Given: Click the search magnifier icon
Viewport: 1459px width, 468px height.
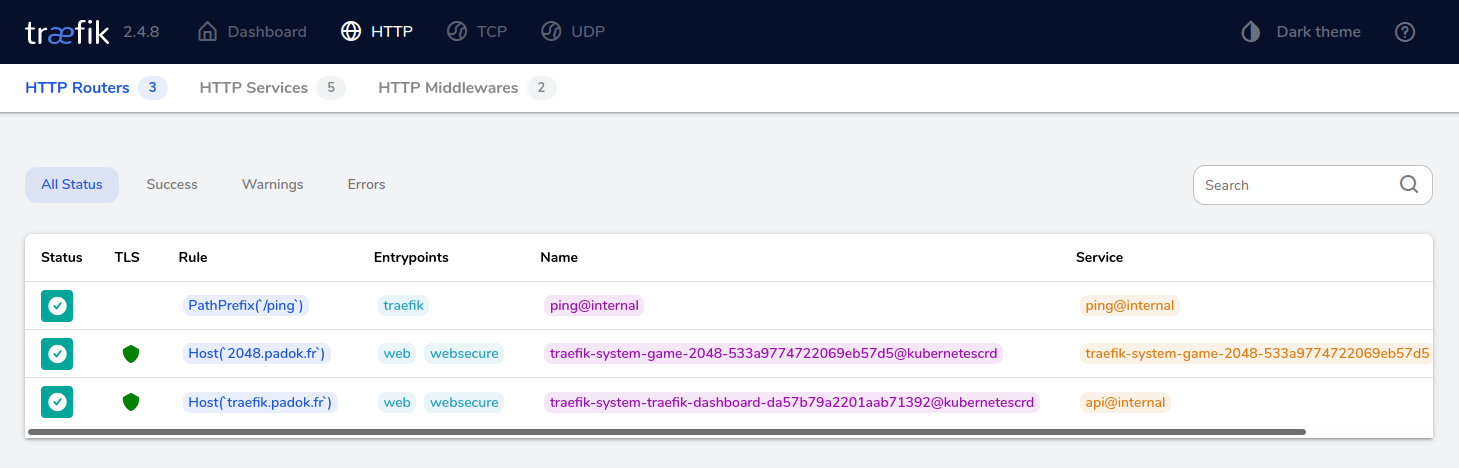Looking at the screenshot, I should tap(1409, 184).
